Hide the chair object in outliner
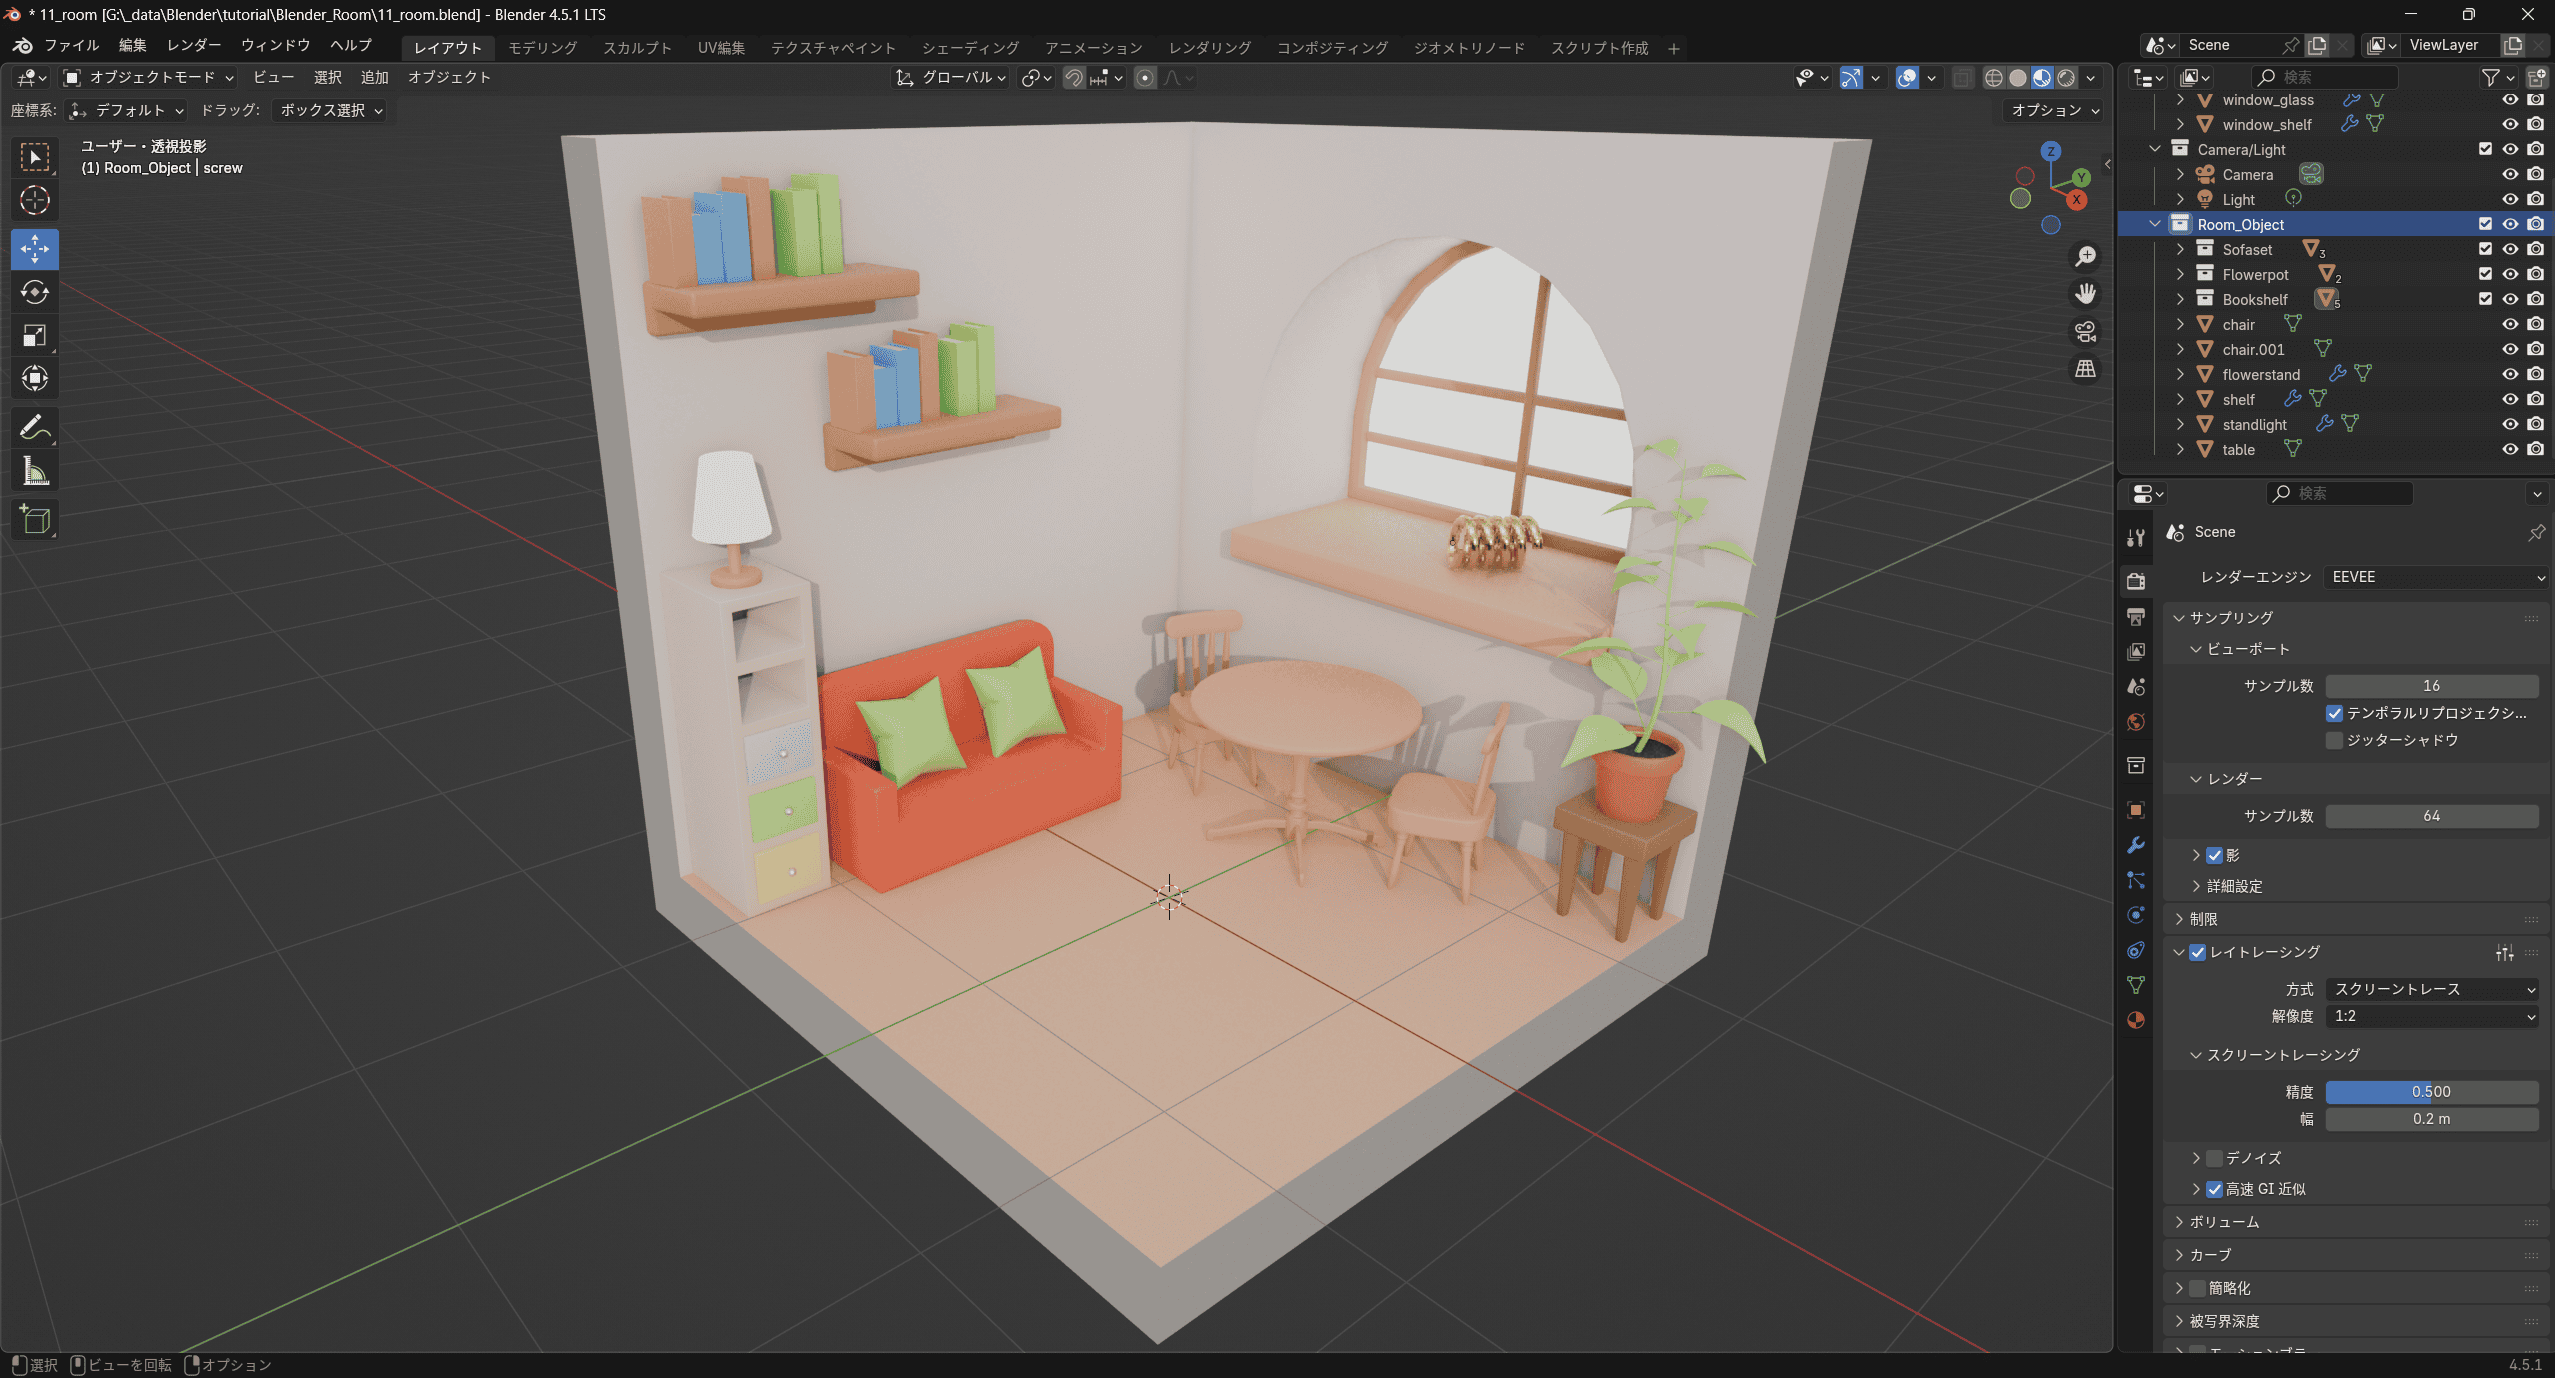Viewport: 2555px width, 1378px height. point(2510,324)
